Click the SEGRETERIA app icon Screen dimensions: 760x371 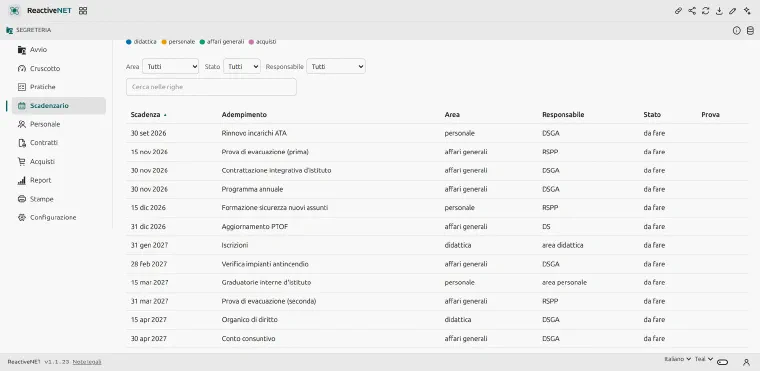coord(10,30)
